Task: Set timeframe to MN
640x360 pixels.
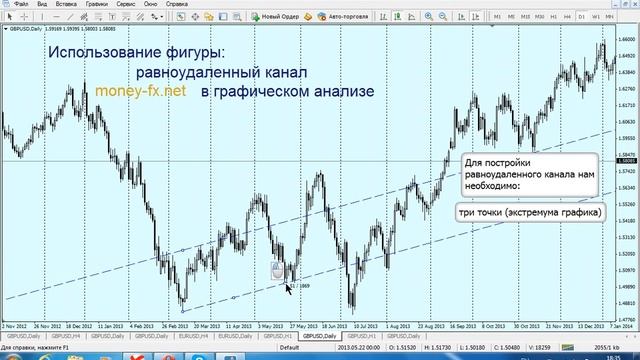Action: 609,17
